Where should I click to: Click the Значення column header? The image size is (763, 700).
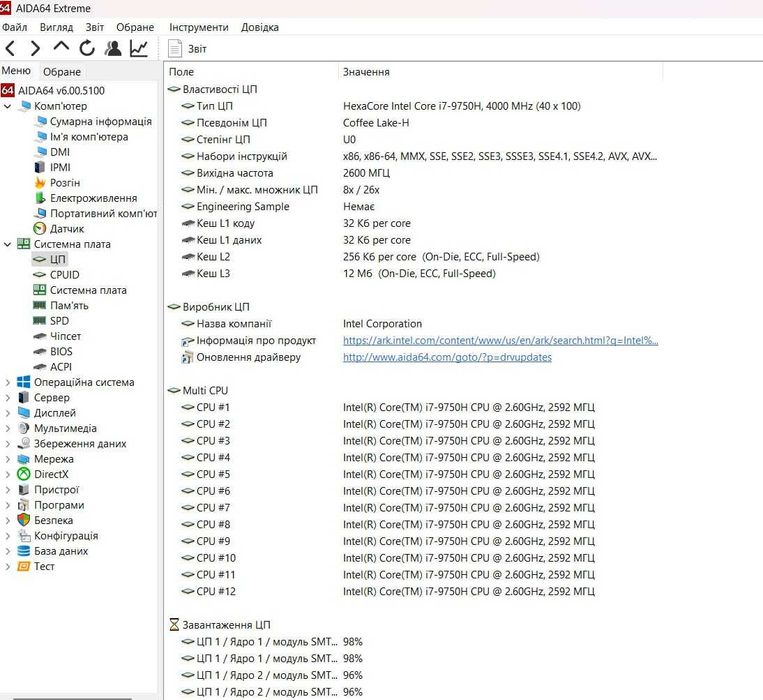(366, 72)
